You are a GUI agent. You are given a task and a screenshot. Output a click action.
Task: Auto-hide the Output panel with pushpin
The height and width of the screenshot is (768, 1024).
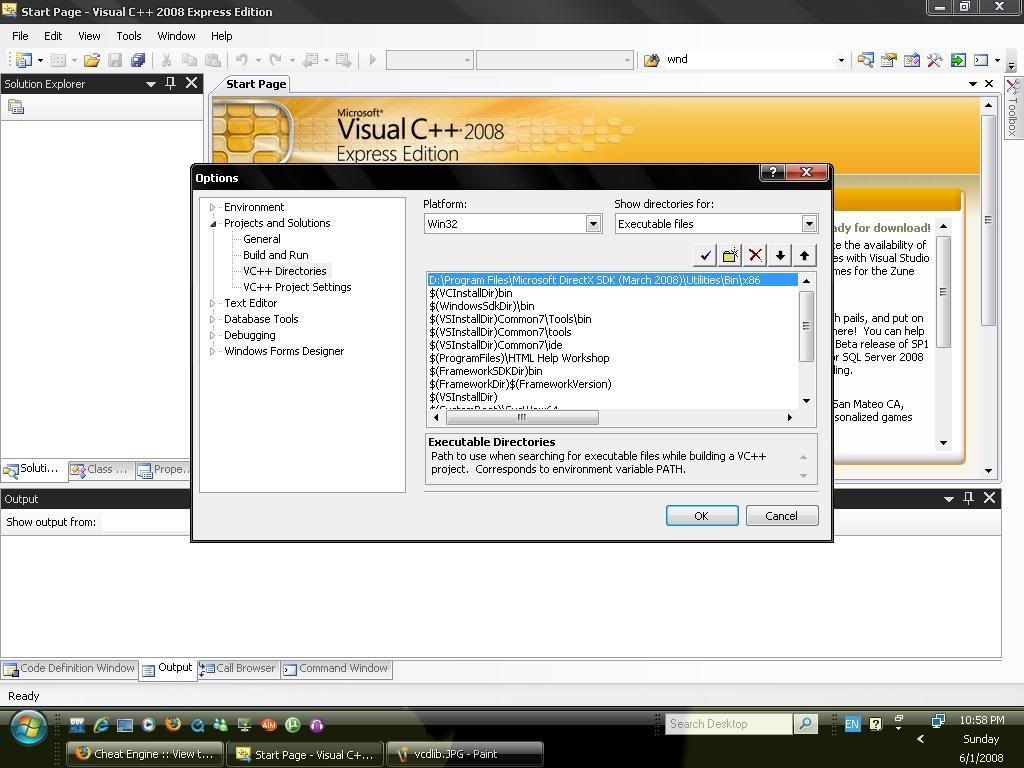(968, 498)
